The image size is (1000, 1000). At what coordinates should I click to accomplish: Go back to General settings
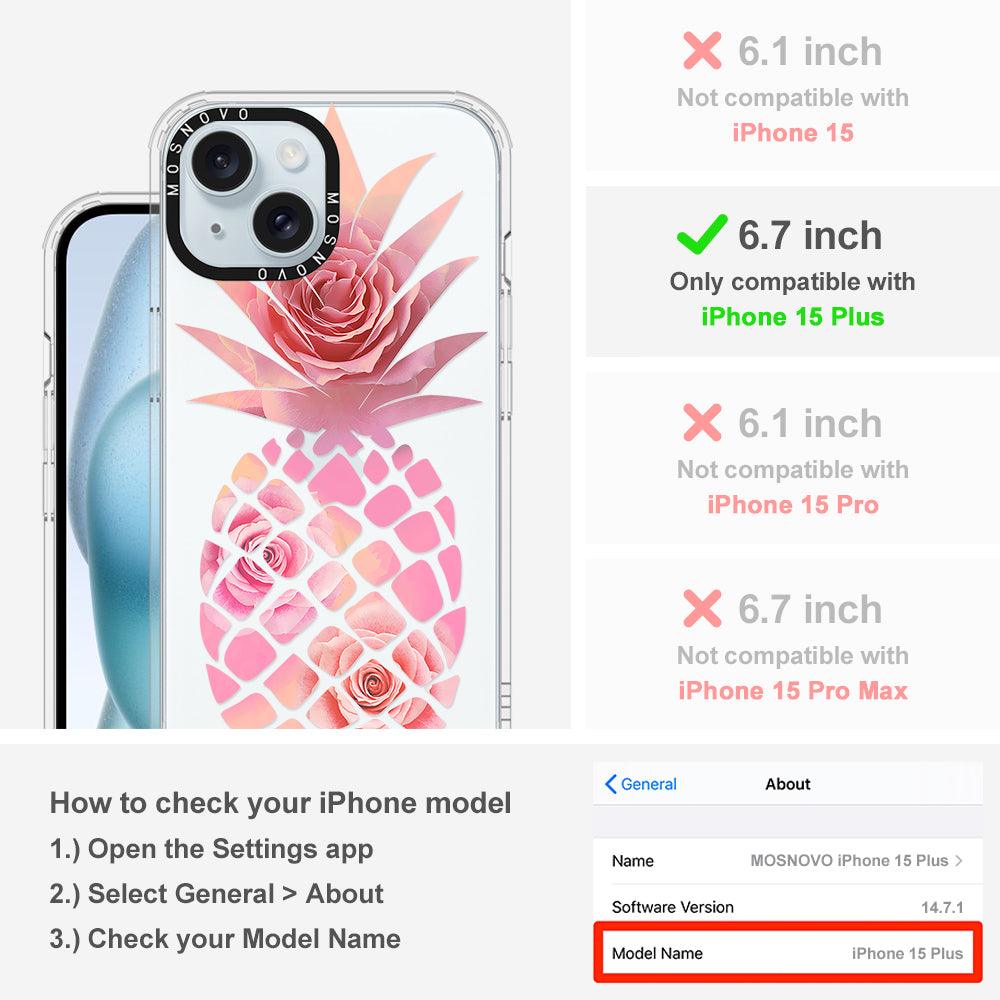point(641,784)
